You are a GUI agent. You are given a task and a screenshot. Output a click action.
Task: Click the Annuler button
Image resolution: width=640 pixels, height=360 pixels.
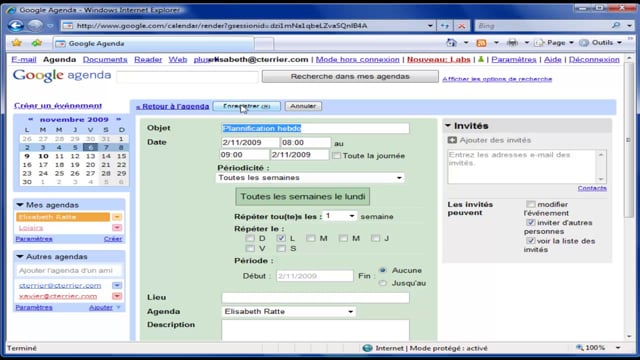click(x=303, y=106)
